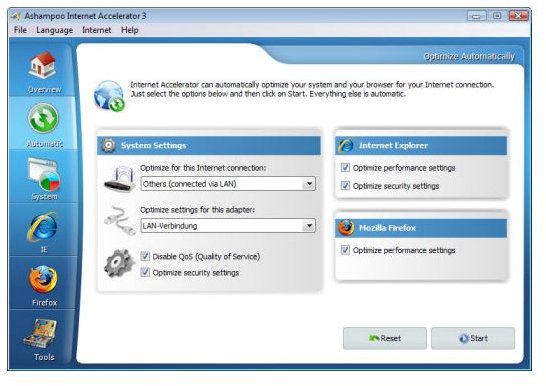Toggle Disable QoS (Quality of Service) checkbox
The image size is (546, 386).
(145, 256)
